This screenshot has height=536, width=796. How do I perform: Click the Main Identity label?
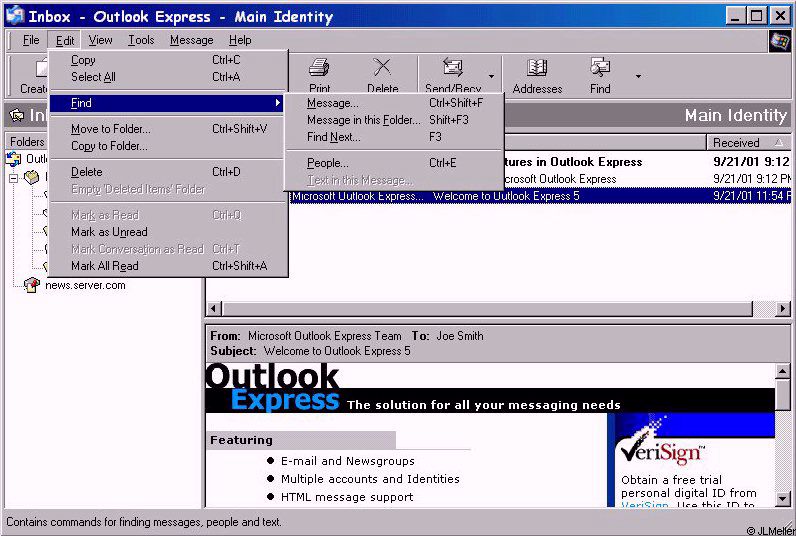pos(736,115)
